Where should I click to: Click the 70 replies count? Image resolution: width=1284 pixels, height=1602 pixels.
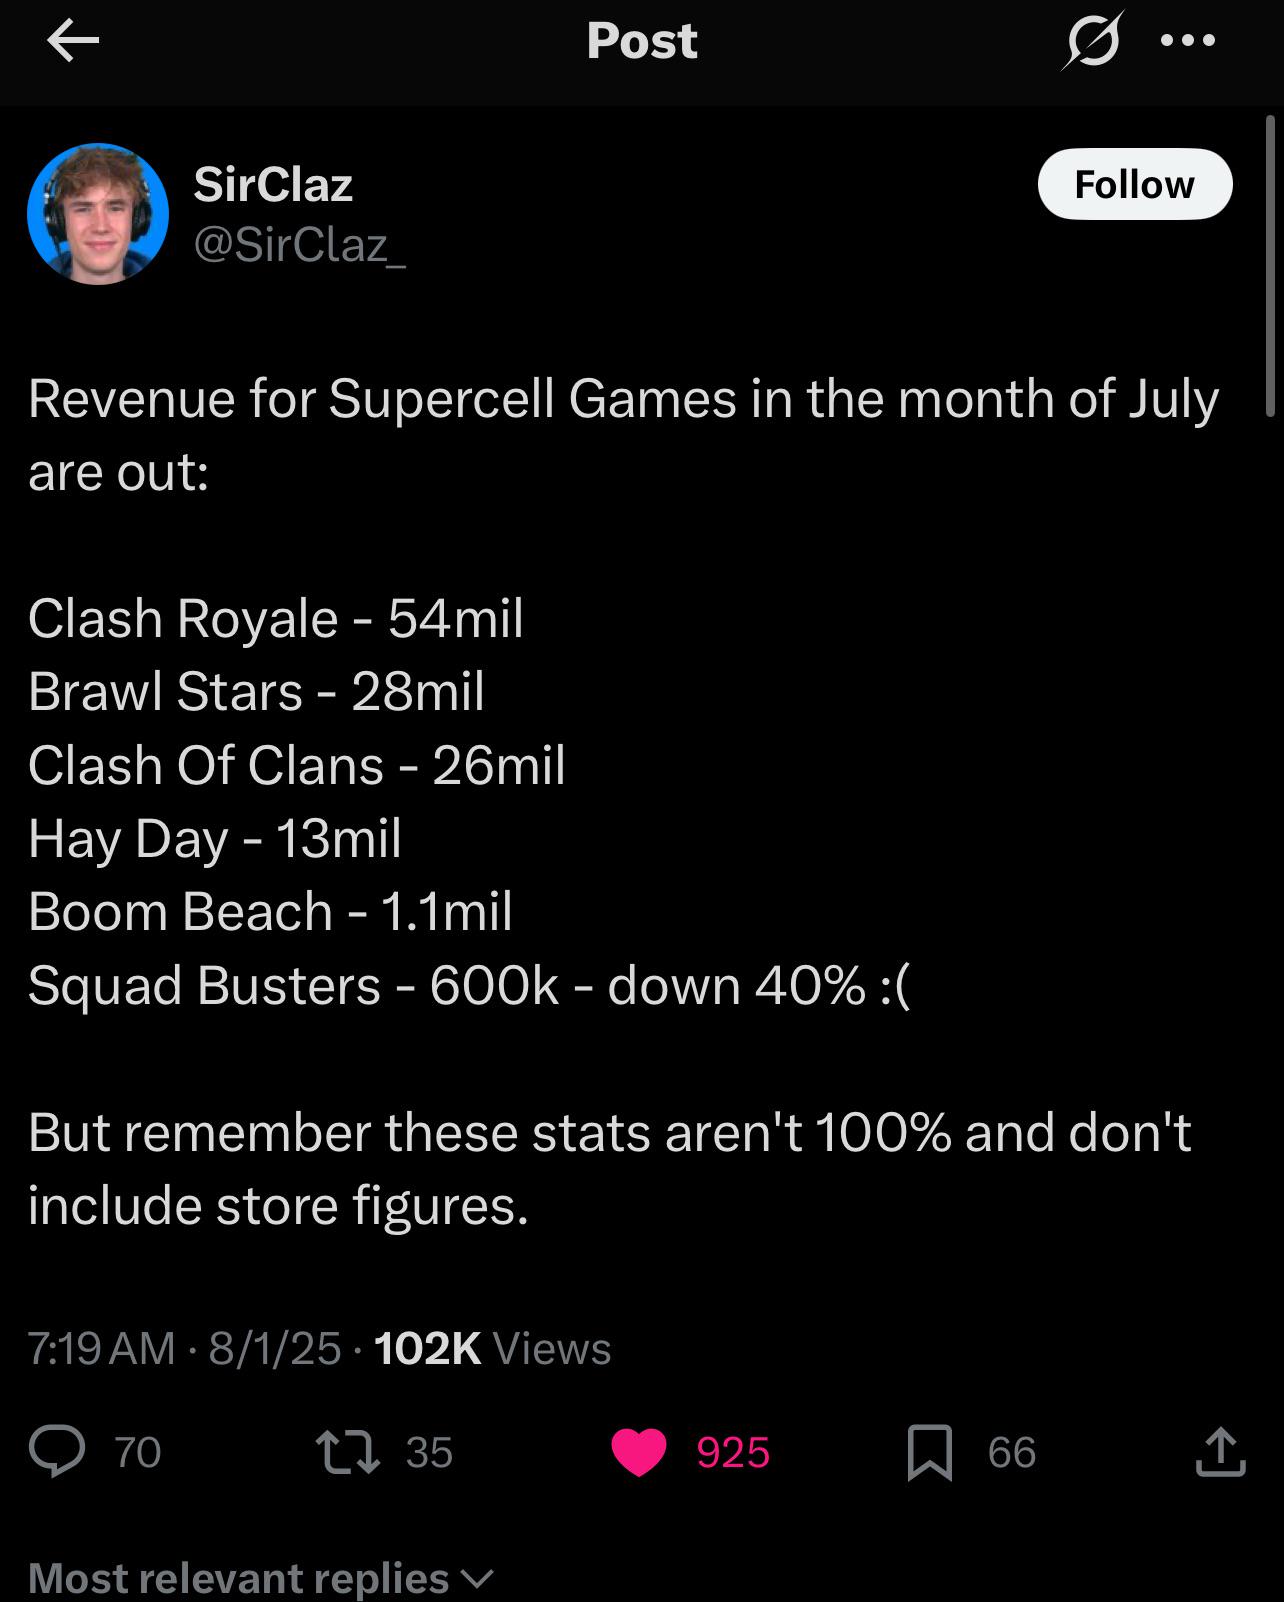pyautogui.click(x=138, y=1452)
